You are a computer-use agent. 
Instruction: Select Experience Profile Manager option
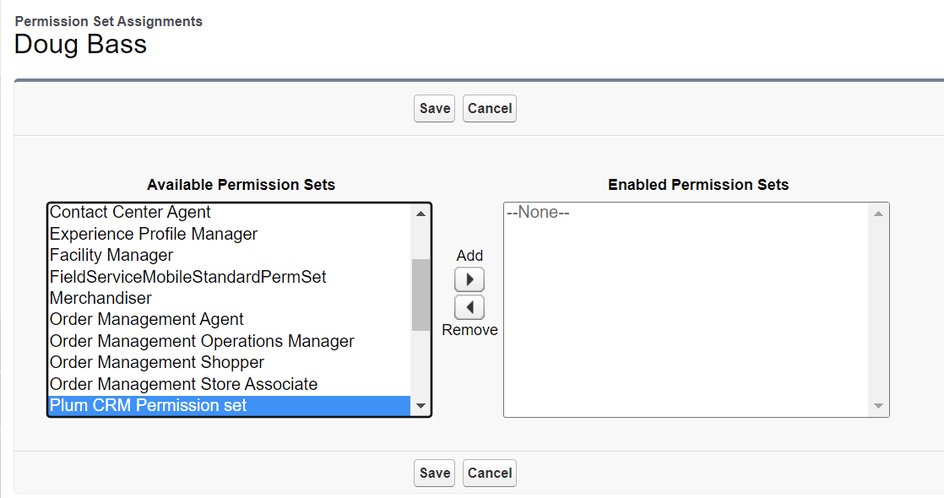[x=153, y=234]
